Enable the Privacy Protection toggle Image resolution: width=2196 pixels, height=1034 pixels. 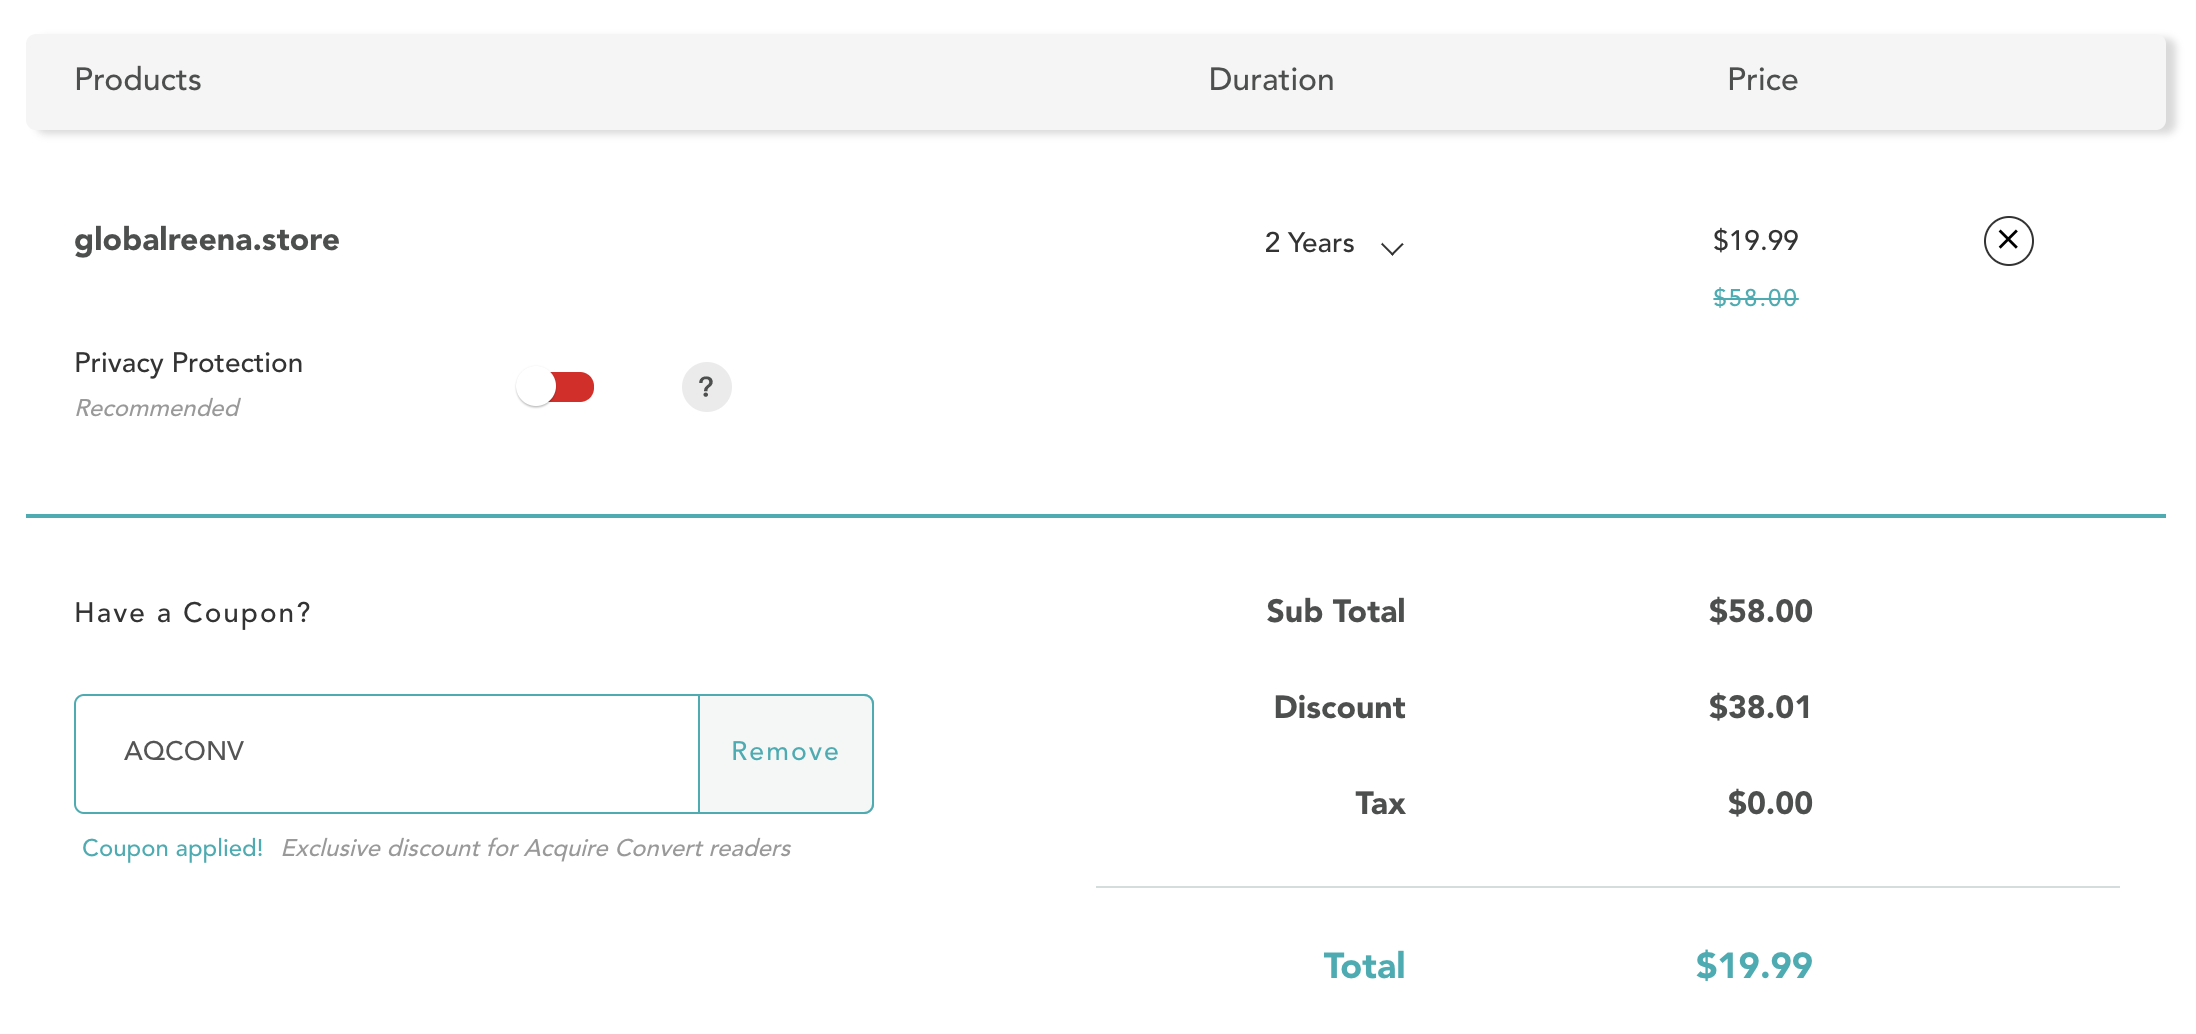pyautogui.click(x=556, y=387)
